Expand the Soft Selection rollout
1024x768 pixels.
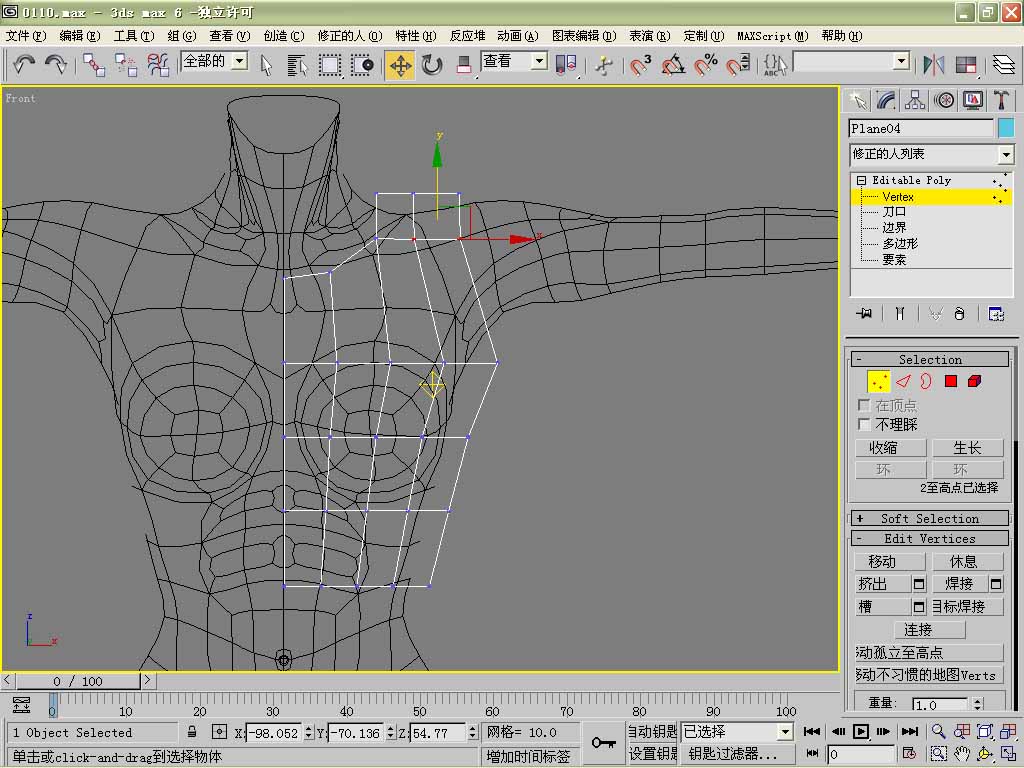pos(930,519)
